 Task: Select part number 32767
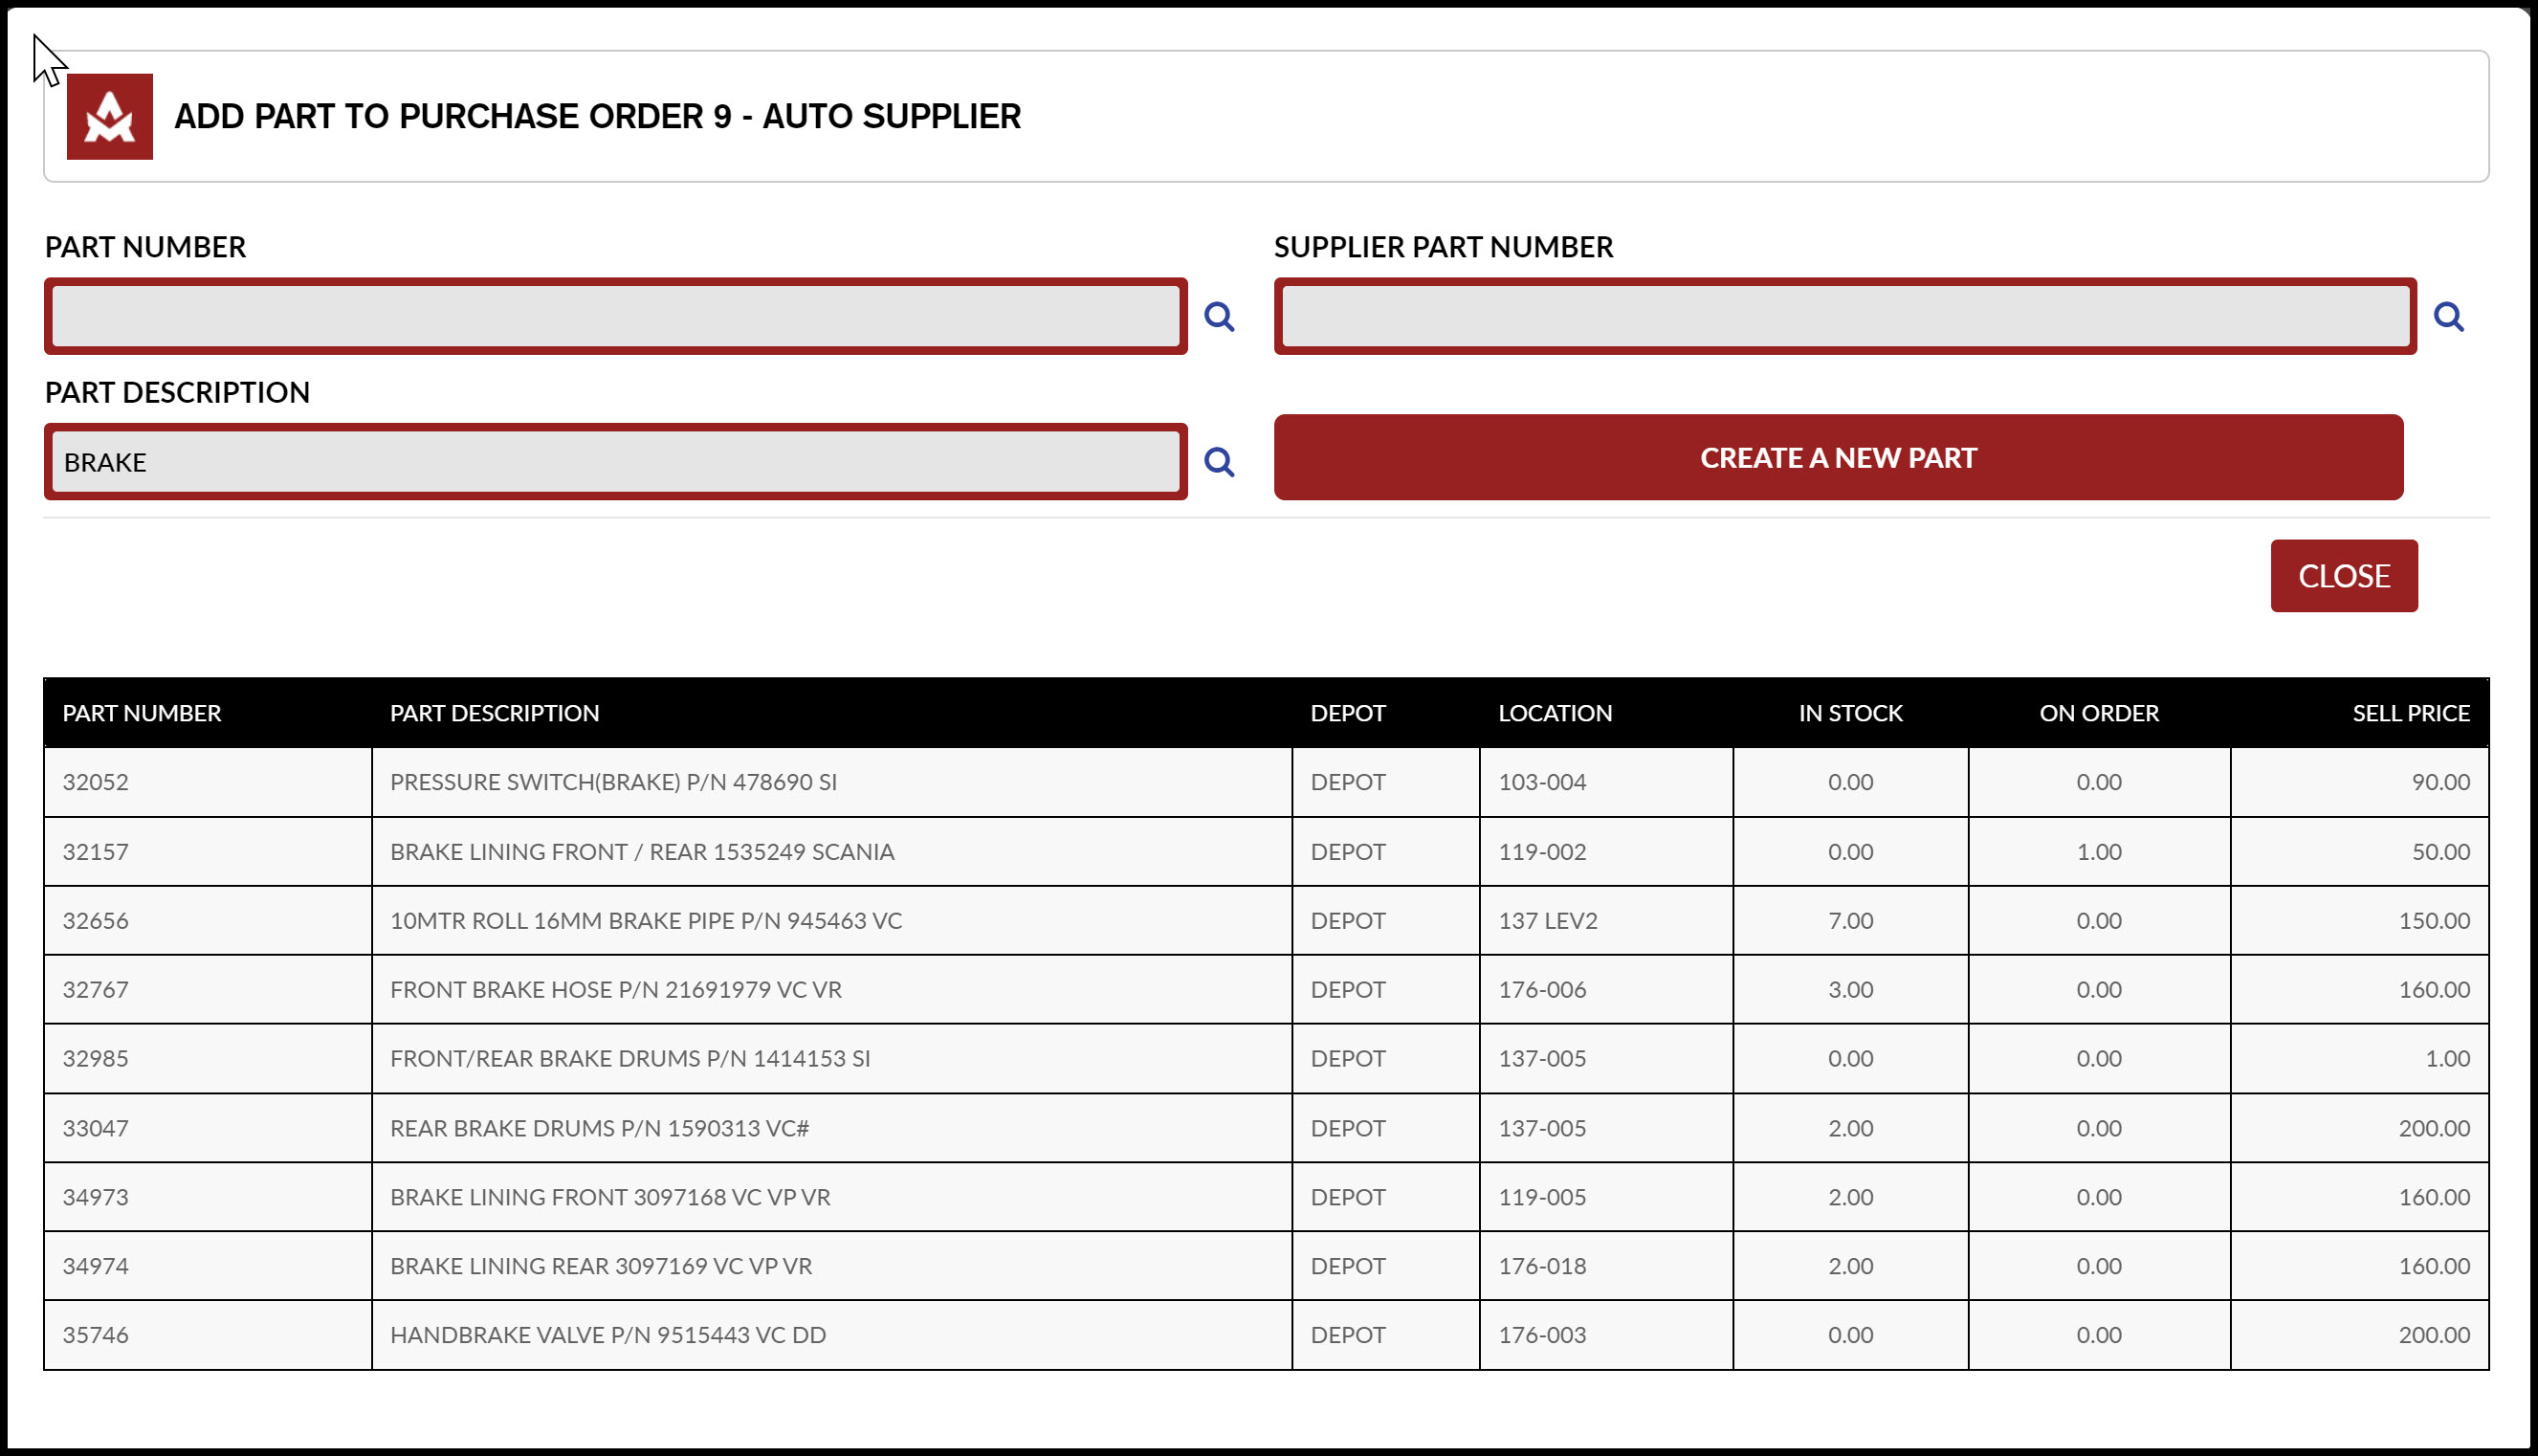96,990
